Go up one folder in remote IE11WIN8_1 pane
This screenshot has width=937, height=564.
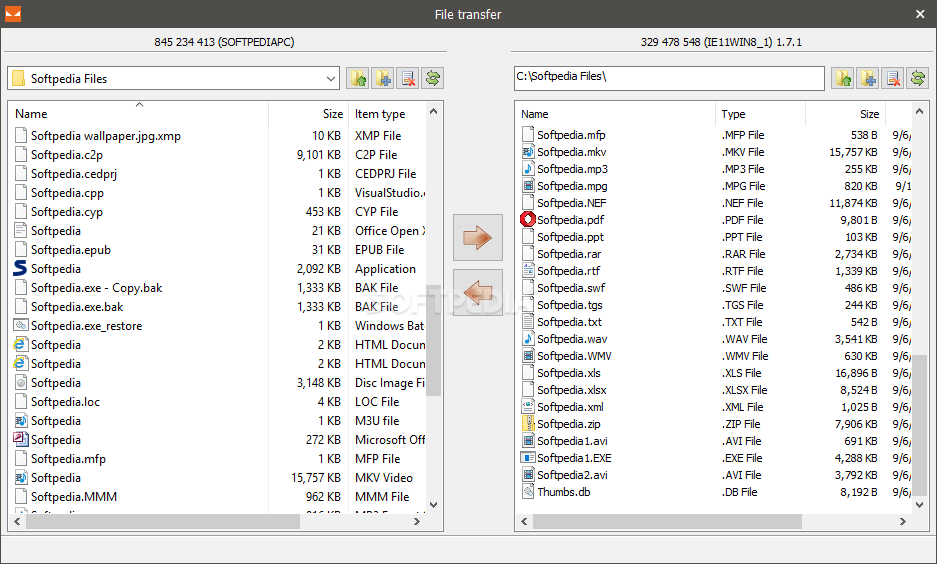pyautogui.click(x=843, y=78)
